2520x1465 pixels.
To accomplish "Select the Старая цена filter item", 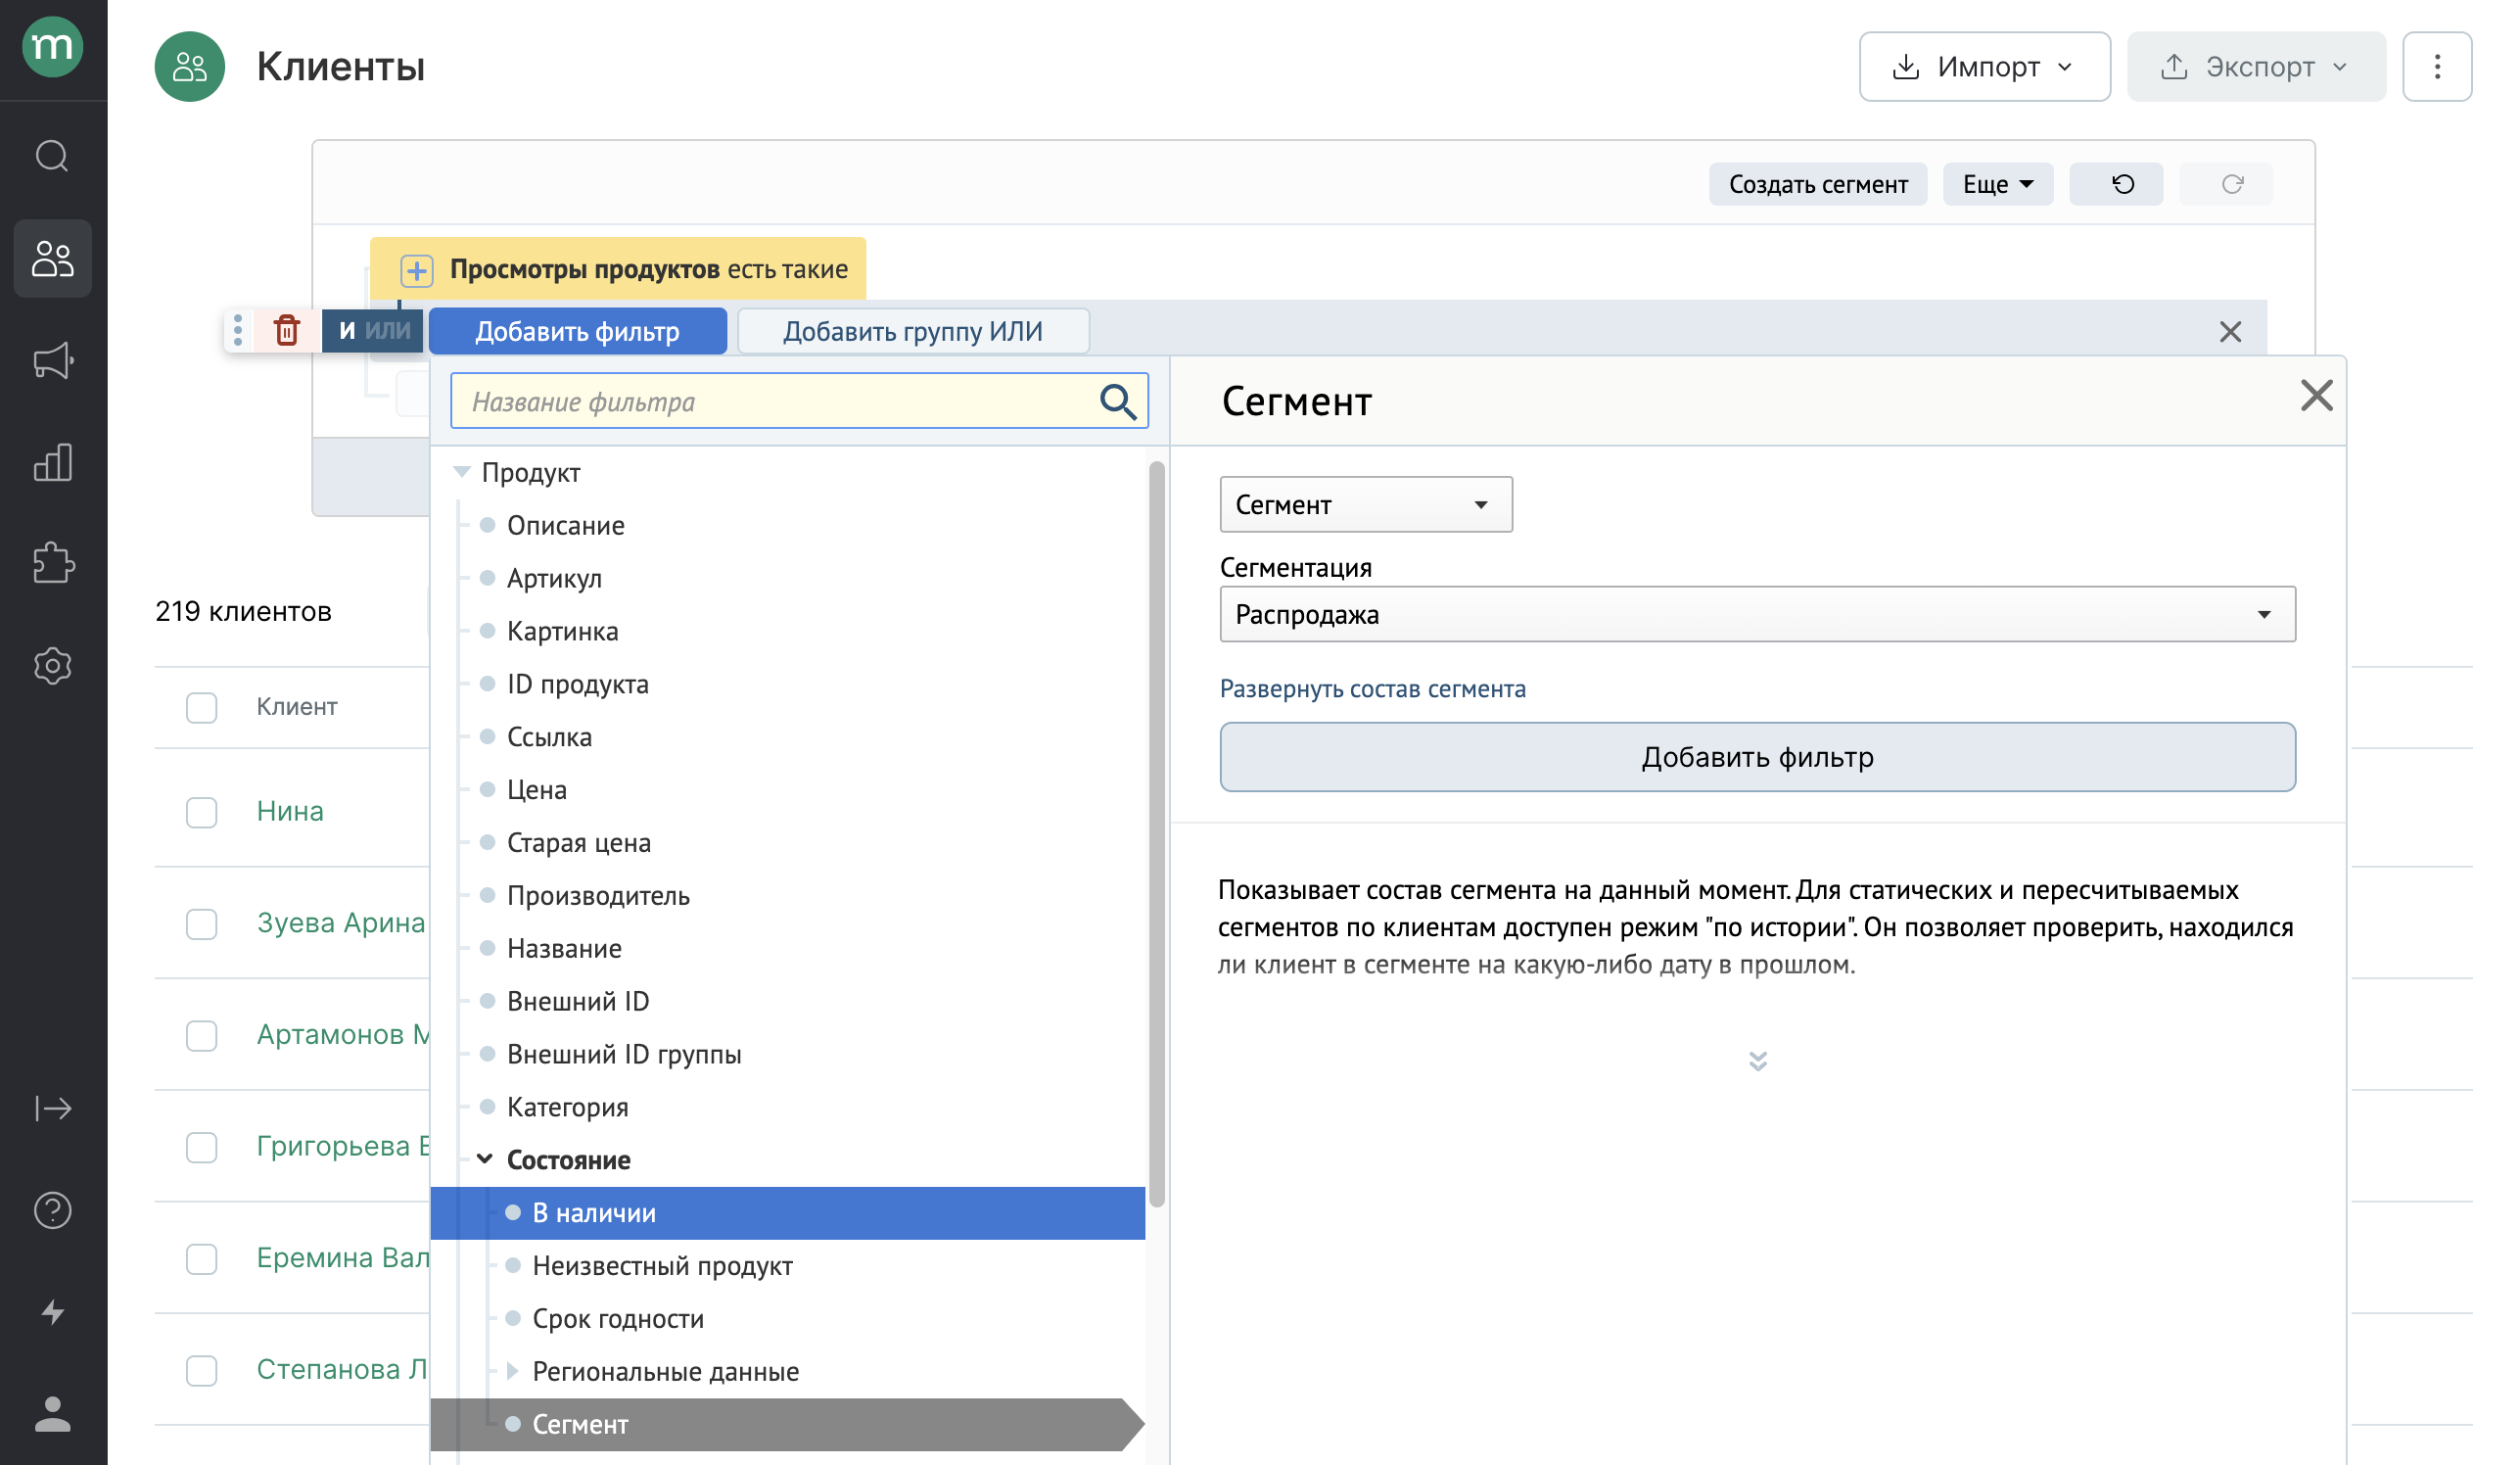I will (x=578, y=842).
